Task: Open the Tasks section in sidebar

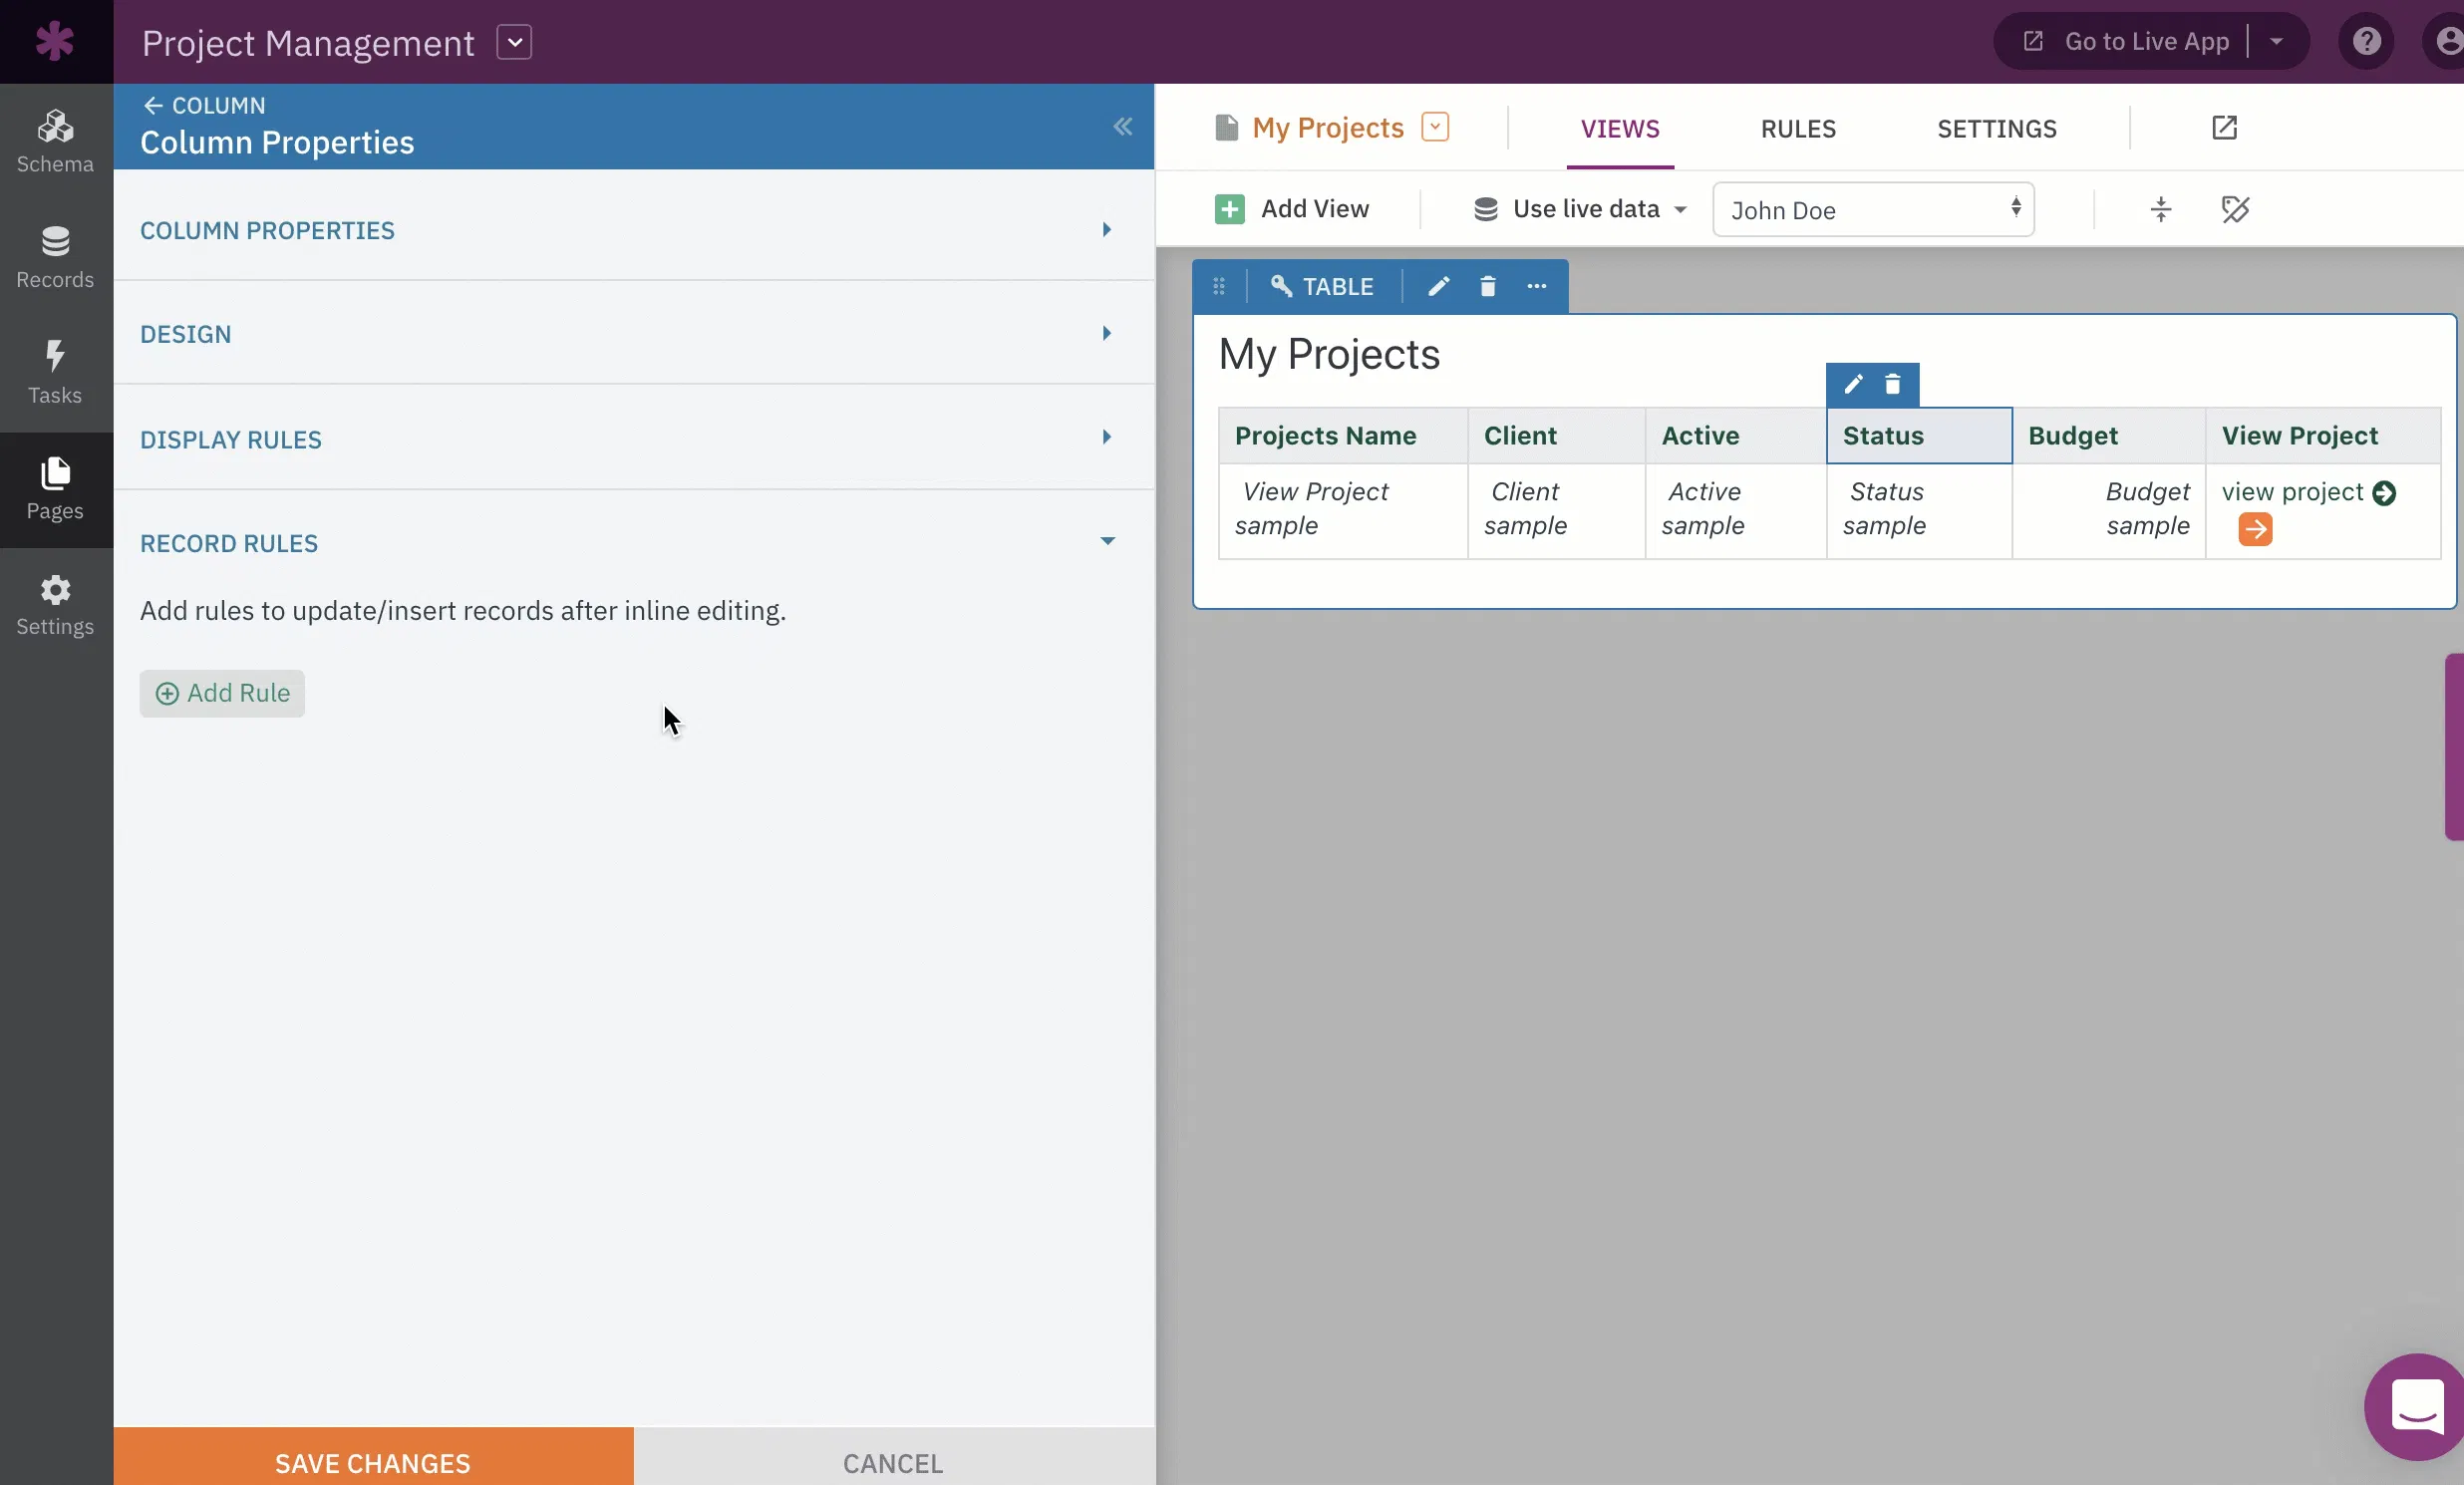Action: point(55,373)
